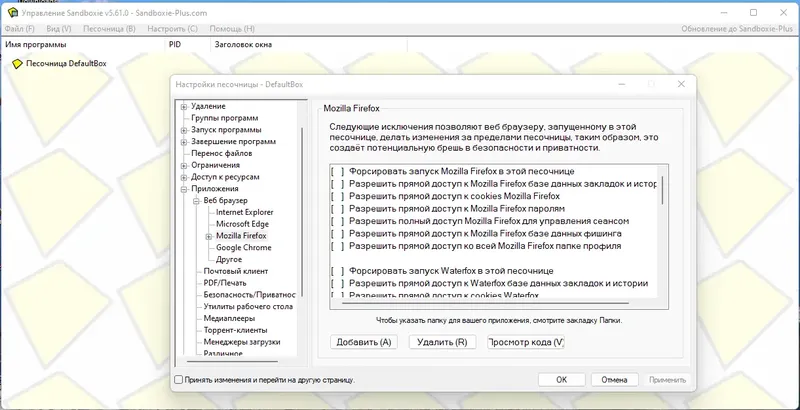Select Медиаплееры tree item

click(x=229, y=318)
